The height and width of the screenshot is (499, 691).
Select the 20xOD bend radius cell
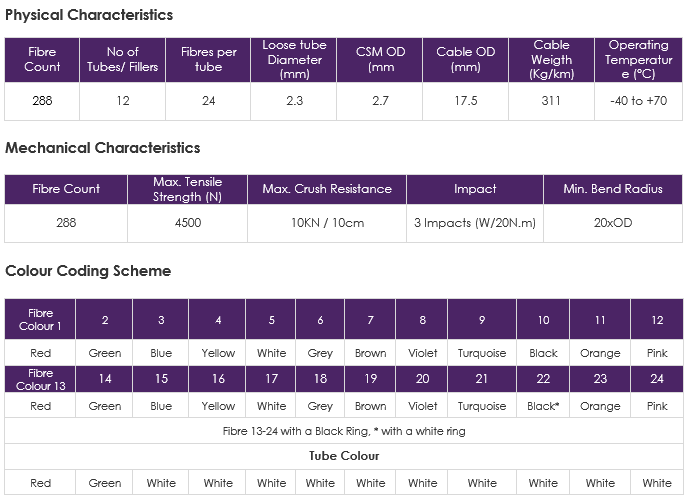click(x=613, y=223)
